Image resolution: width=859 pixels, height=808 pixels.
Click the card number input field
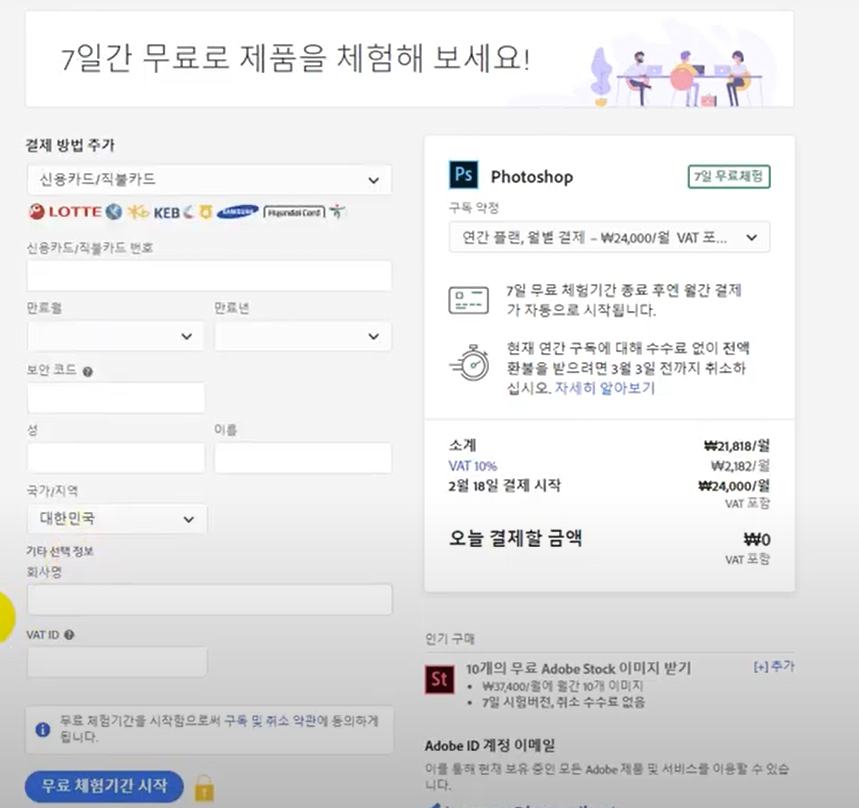[x=209, y=276]
